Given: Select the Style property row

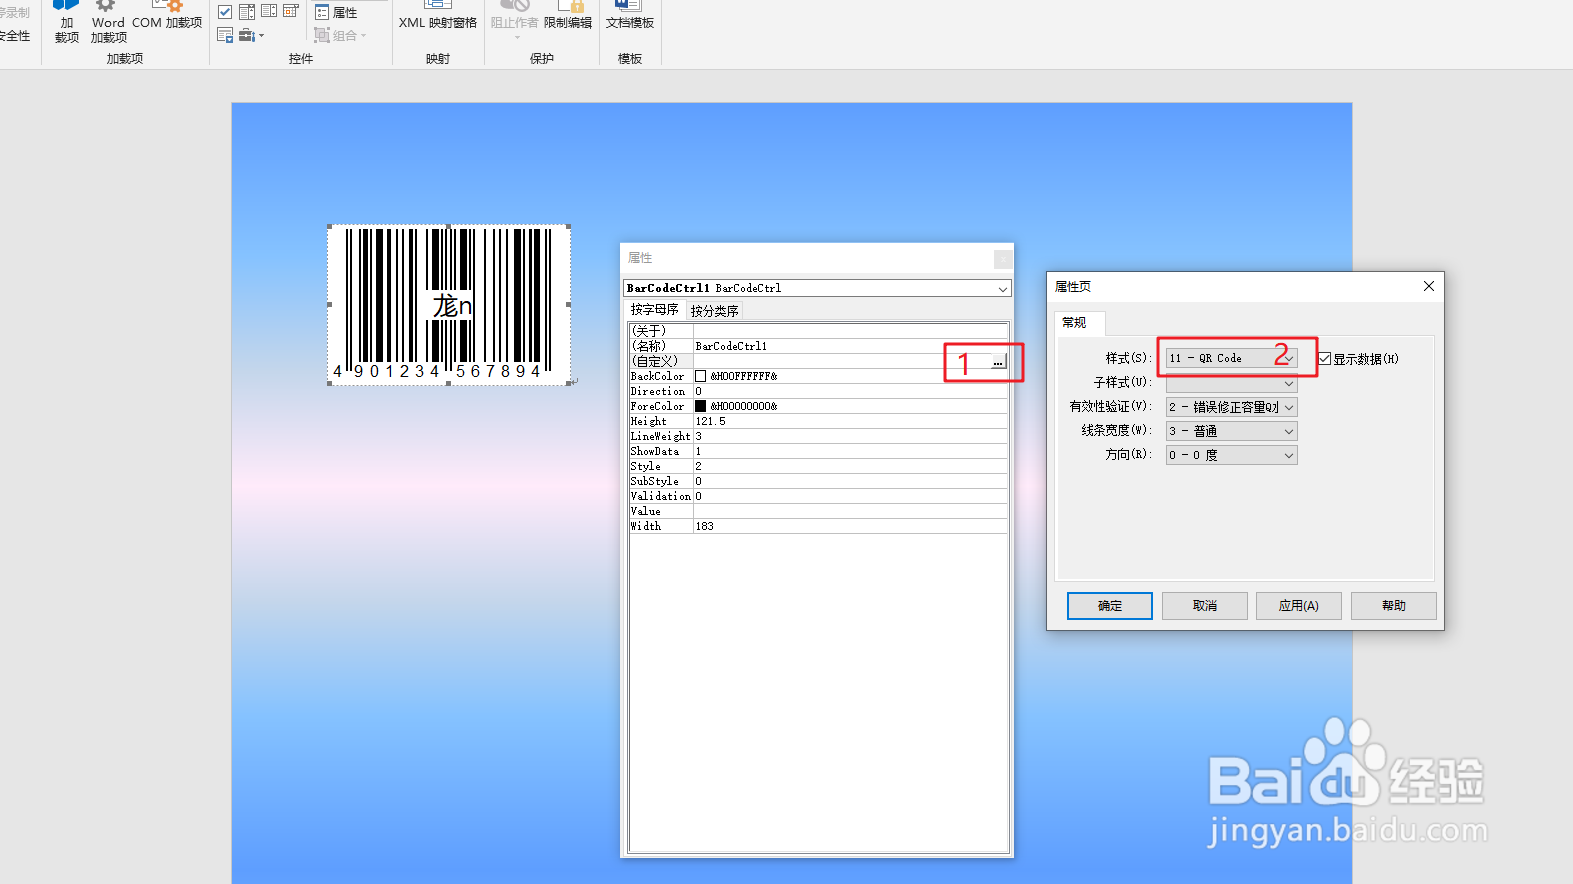Looking at the screenshot, I should click(x=818, y=466).
